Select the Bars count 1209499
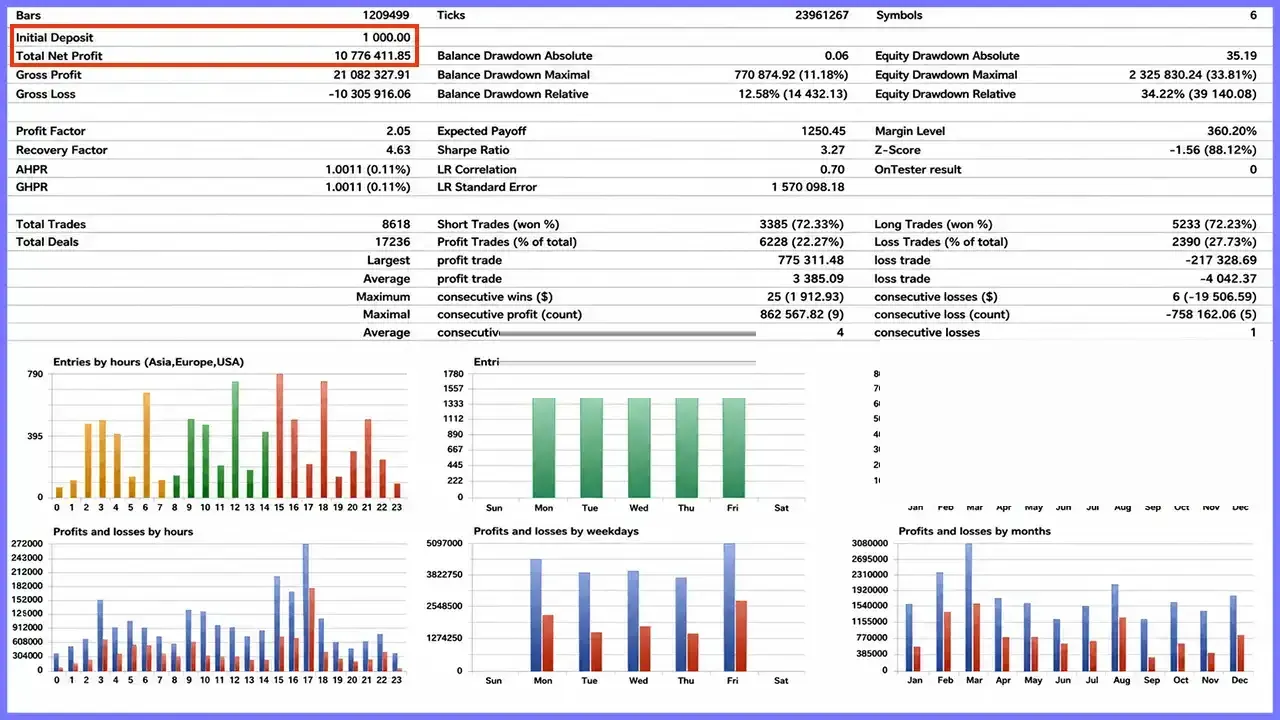The width and height of the screenshot is (1280, 720). pyautogui.click(x=386, y=16)
